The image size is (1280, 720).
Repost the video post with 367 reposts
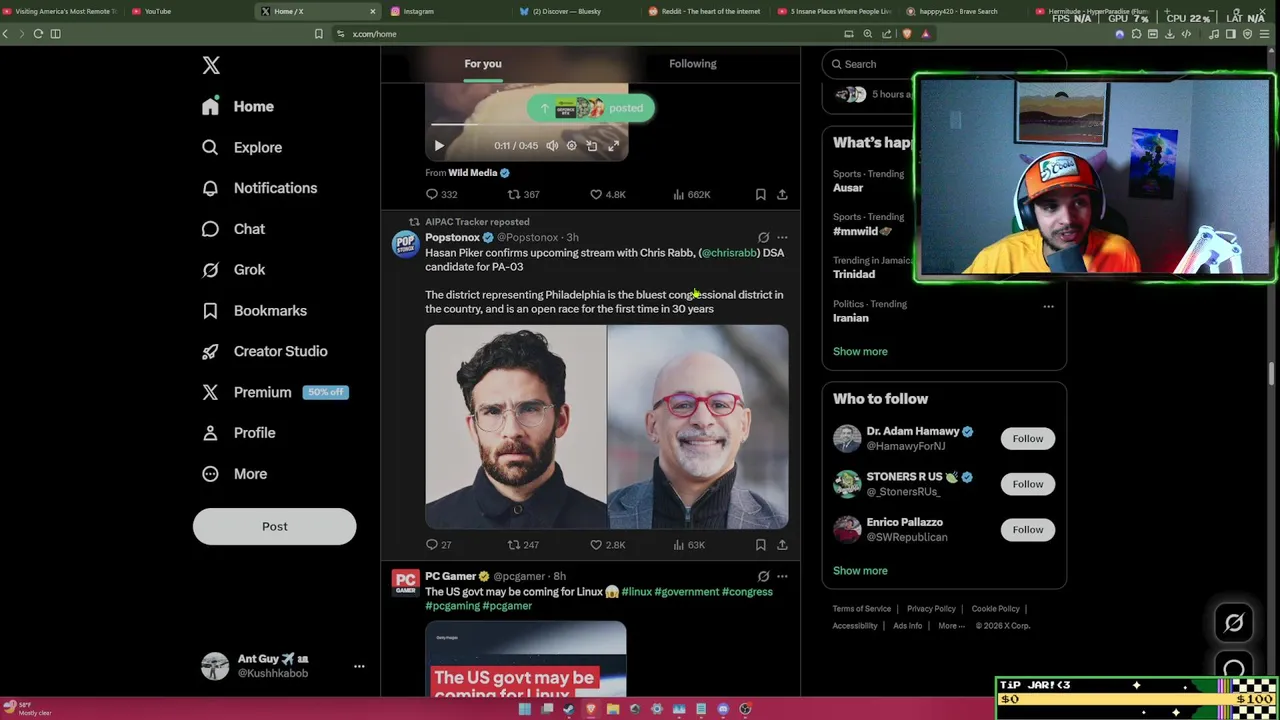523,195
